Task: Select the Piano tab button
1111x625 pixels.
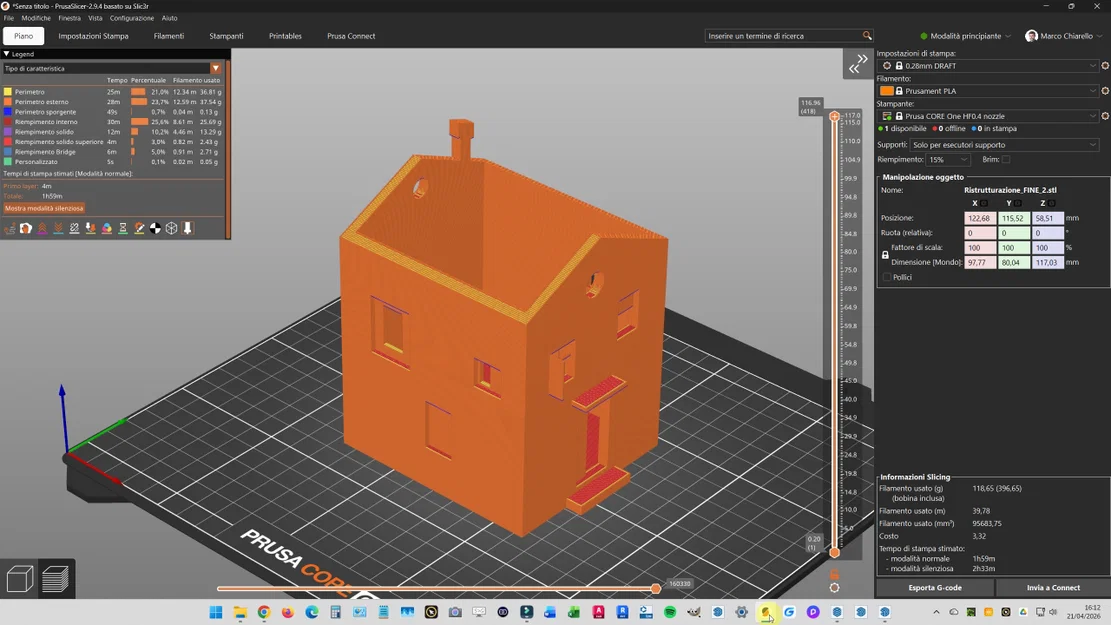Action: [23, 35]
